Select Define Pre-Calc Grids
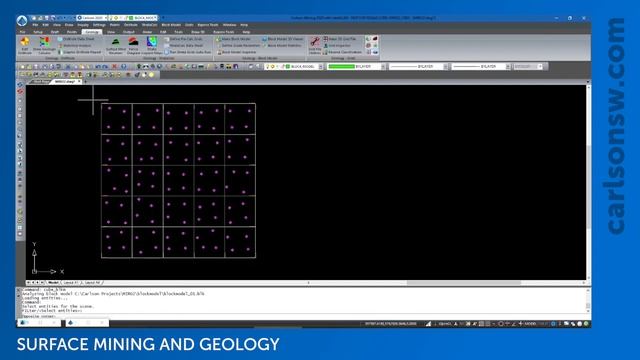 click(x=184, y=39)
